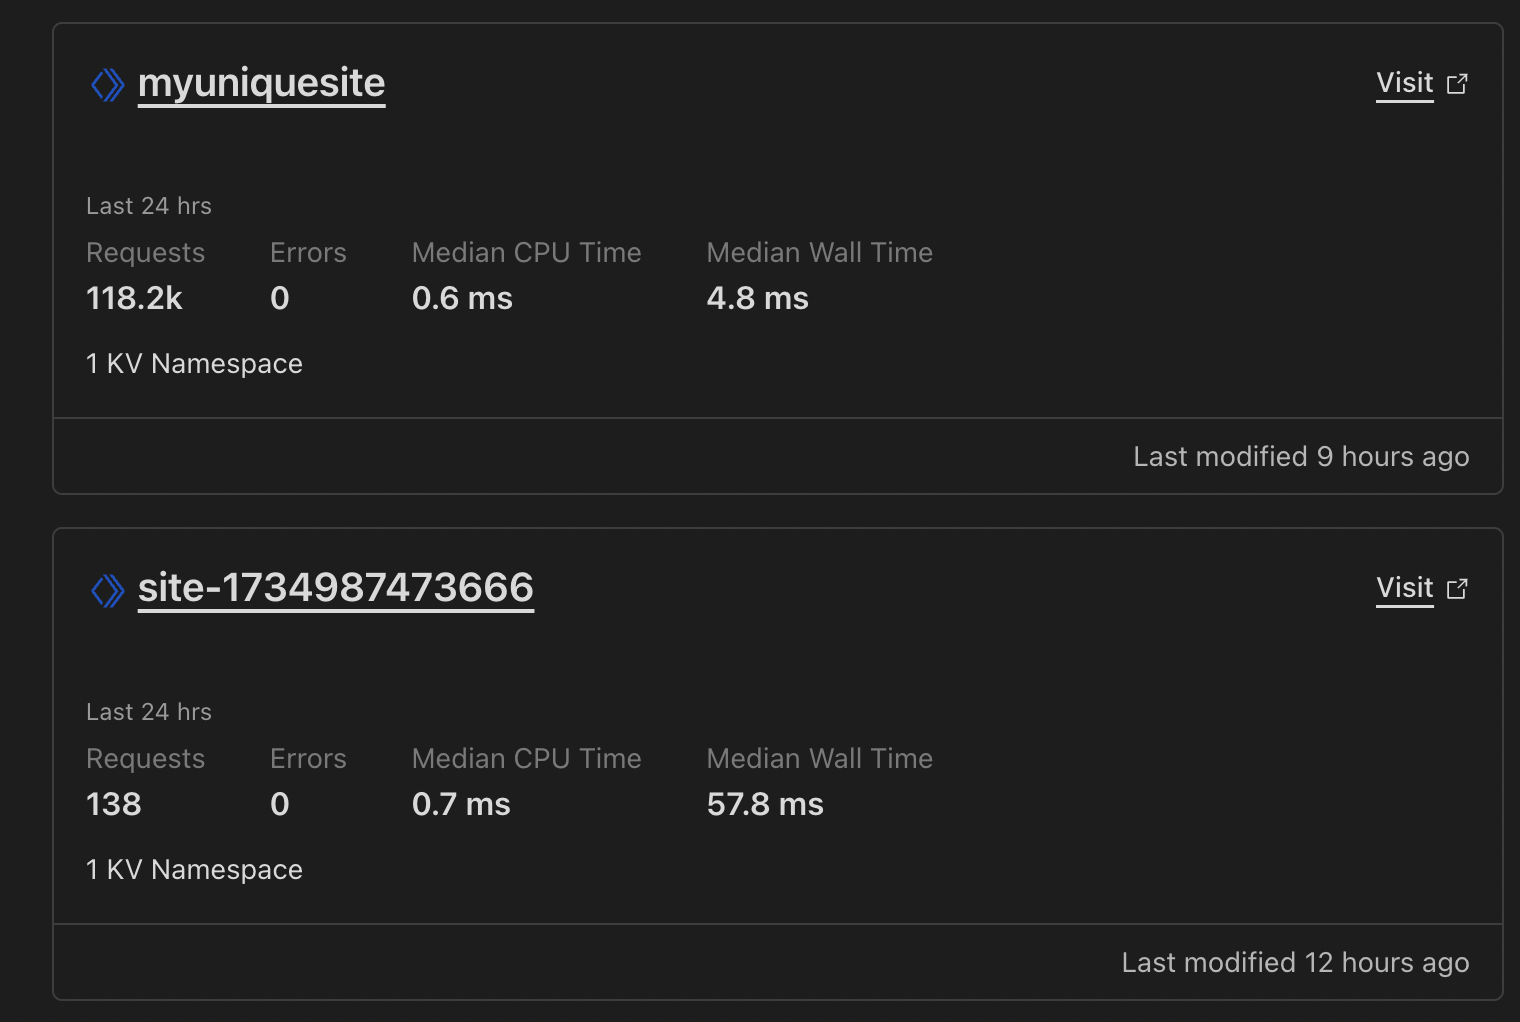Click the external-link icon on the site-1734987473666 card
The image size is (1520, 1022).
1457,589
